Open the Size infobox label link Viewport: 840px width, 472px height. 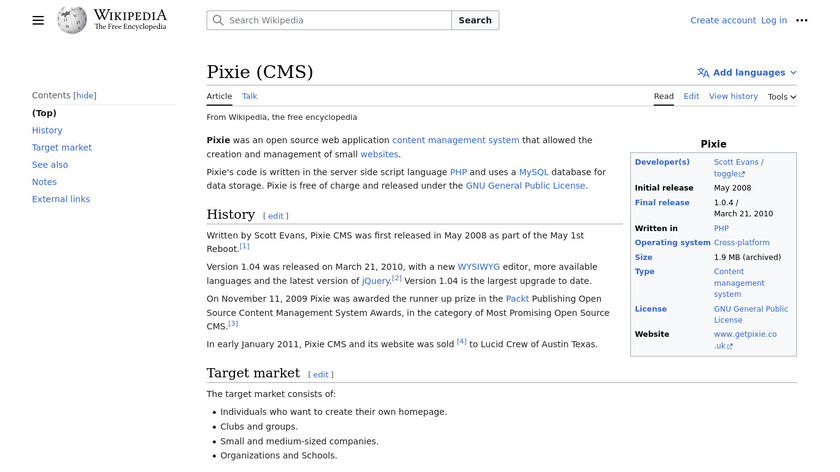click(x=643, y=257)
